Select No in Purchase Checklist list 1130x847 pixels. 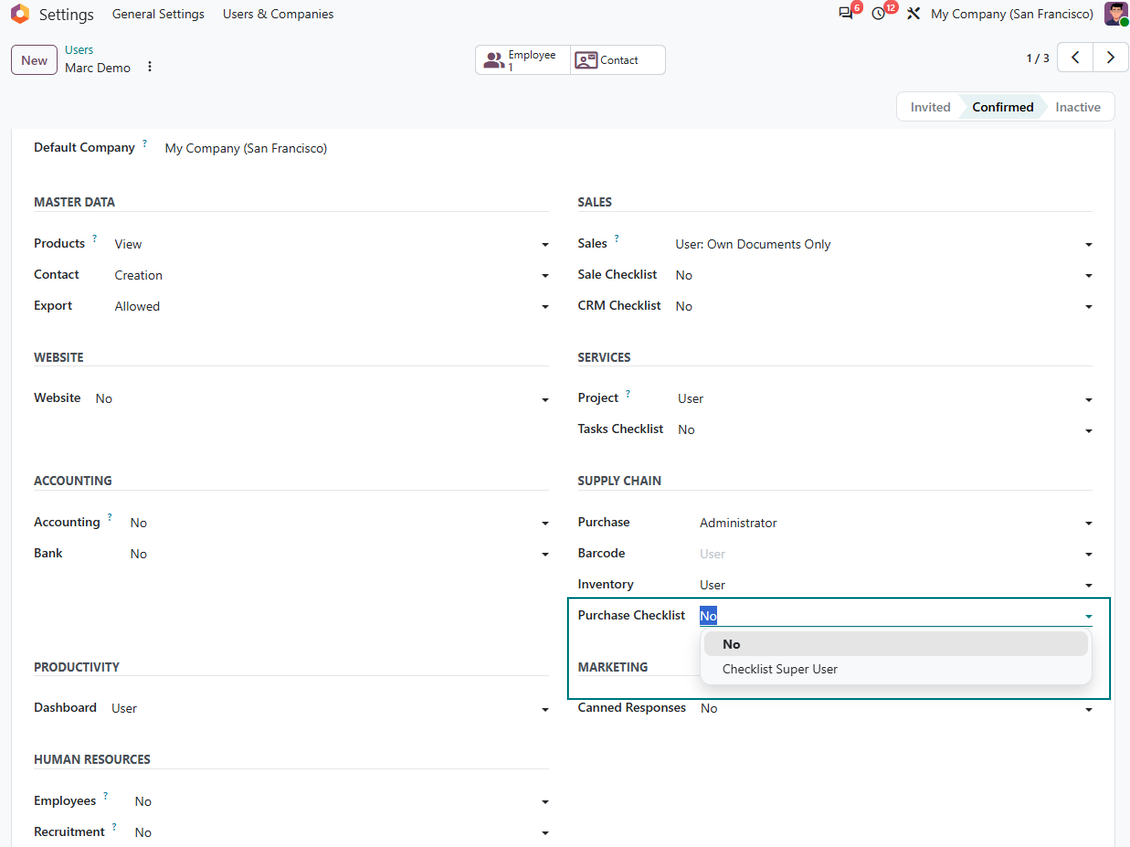click(896, 644)
